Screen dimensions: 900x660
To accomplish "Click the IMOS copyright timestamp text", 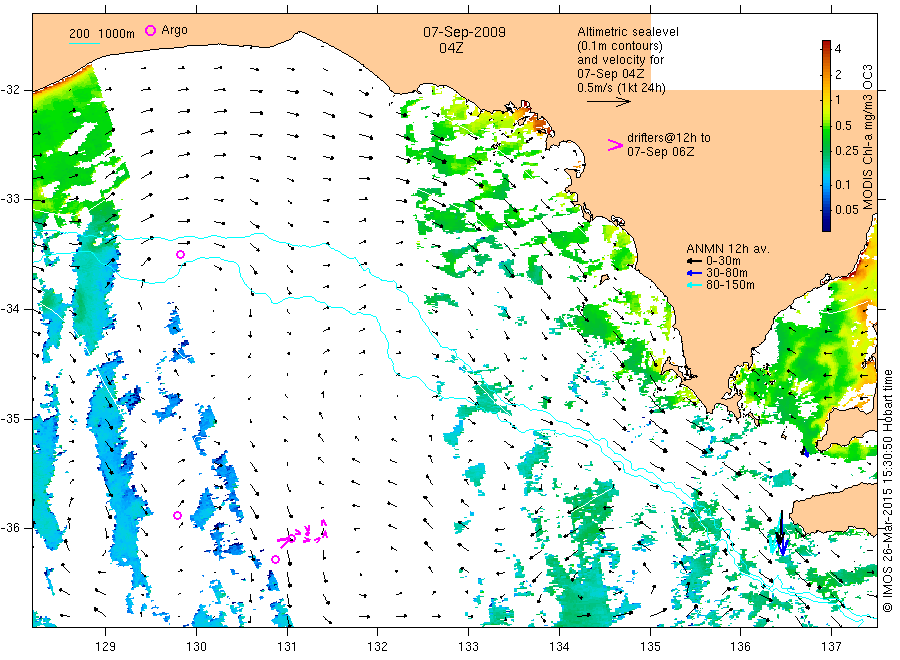I will 887,491.
